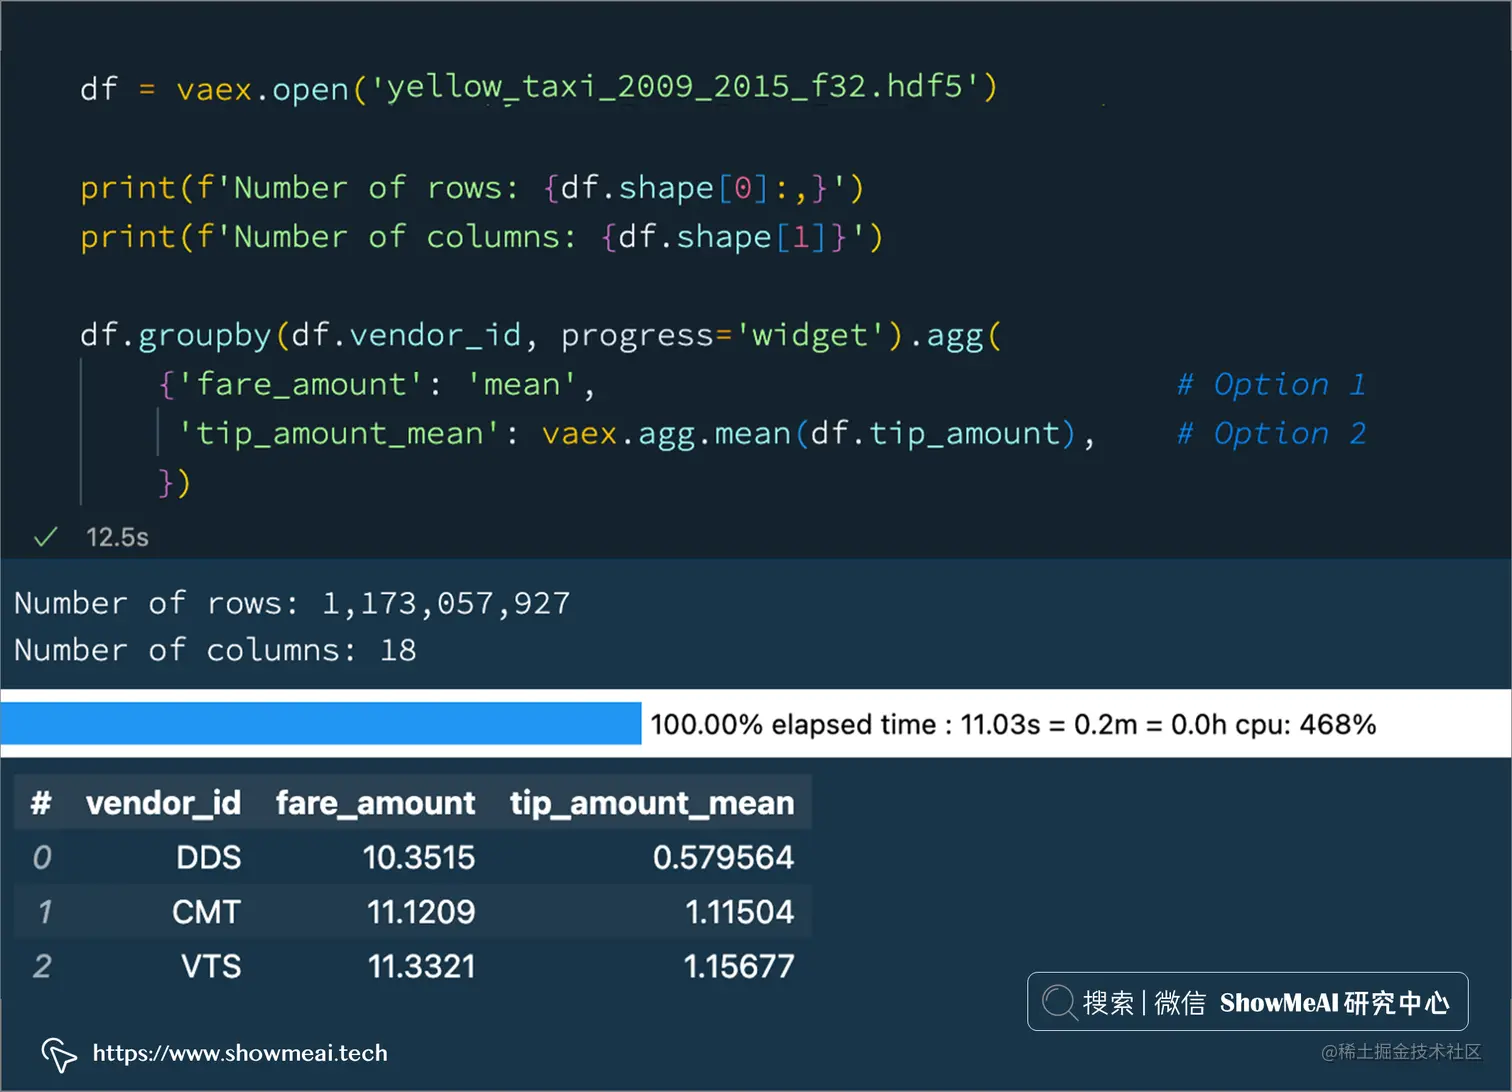The width and height of the screenshot is (1512, 1092).
Task: Click output 'Number of columns: 18'
Action: coord(215,650)
